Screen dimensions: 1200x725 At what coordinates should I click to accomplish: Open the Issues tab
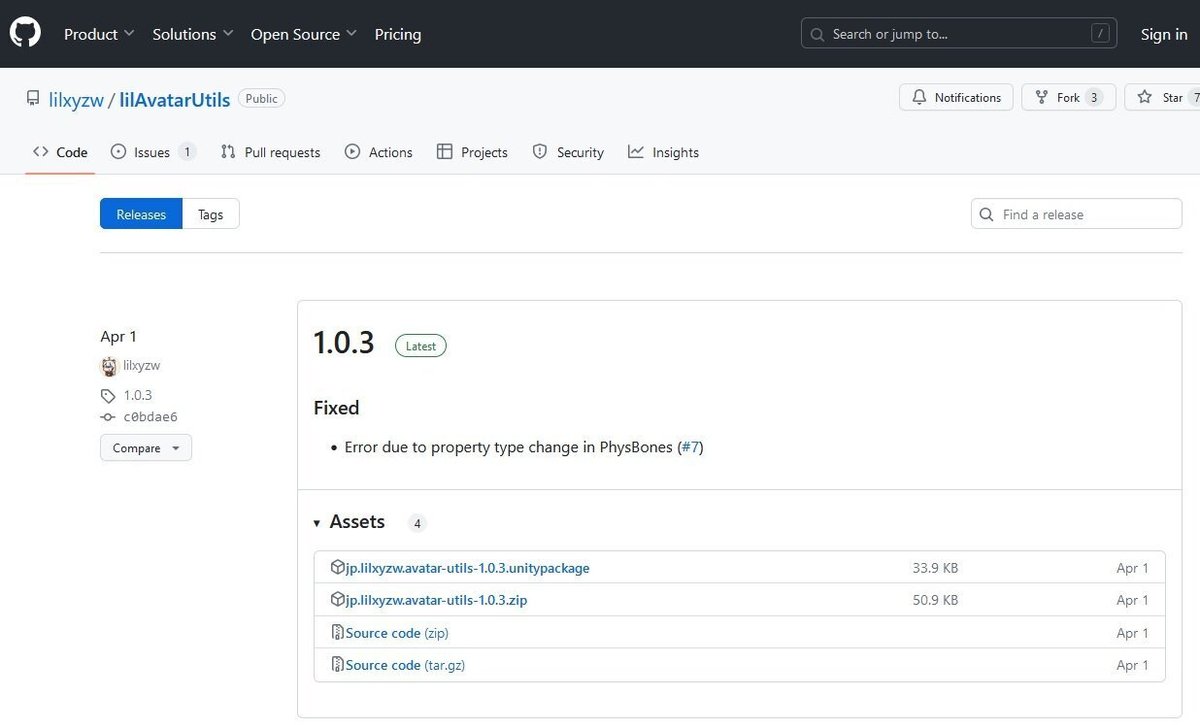[153, 152]
